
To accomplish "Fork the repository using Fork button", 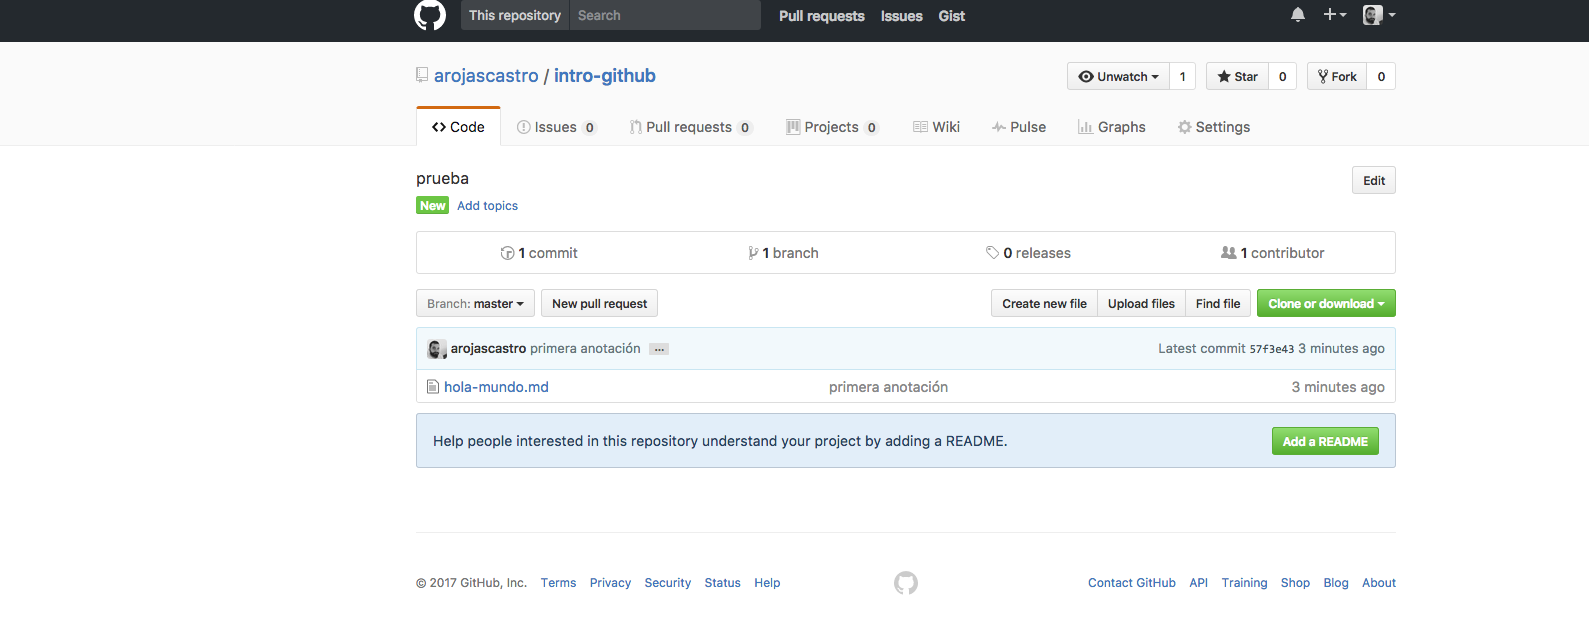I will coord(1337,77).
